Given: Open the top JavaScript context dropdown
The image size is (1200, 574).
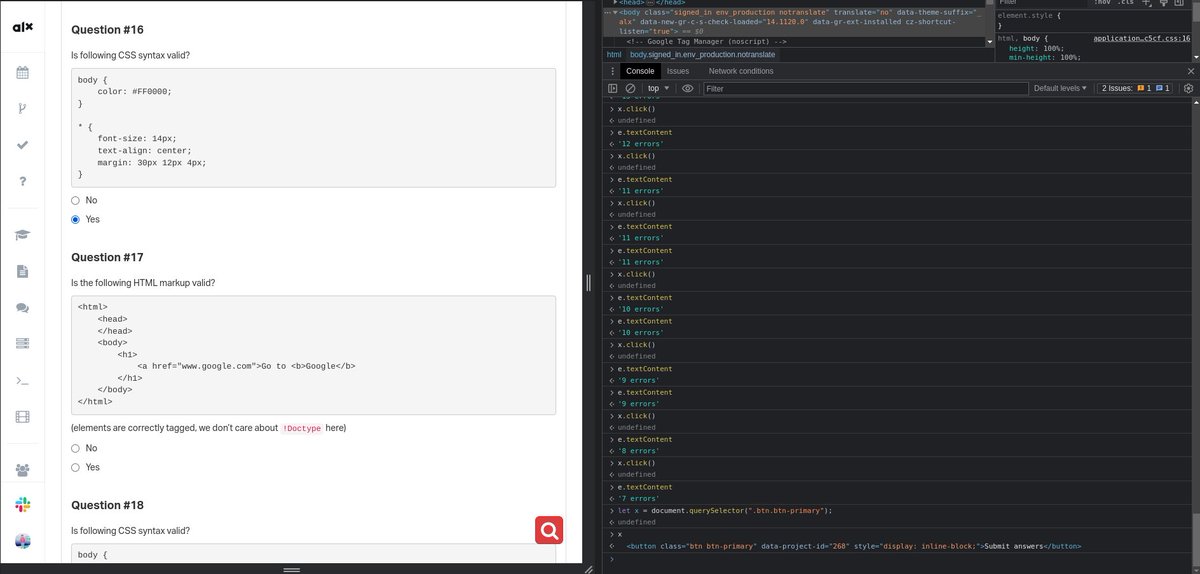Looking at the screenshot, I should [658, 88].
